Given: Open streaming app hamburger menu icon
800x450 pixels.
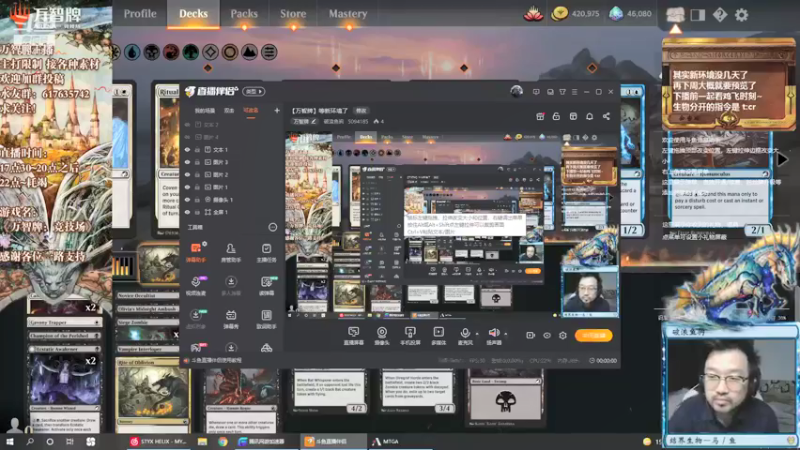Looking at the screenshot, I should click(x=574, y=92).
